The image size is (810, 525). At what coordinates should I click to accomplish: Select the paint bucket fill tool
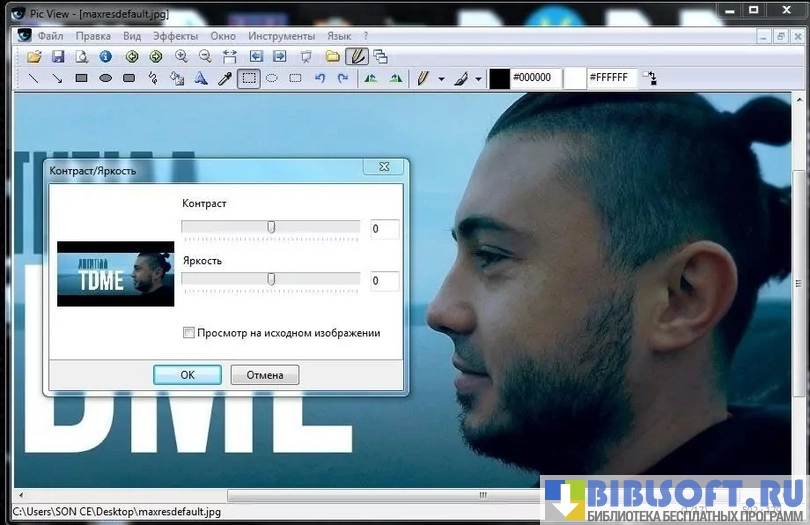(x=177, y=78)
